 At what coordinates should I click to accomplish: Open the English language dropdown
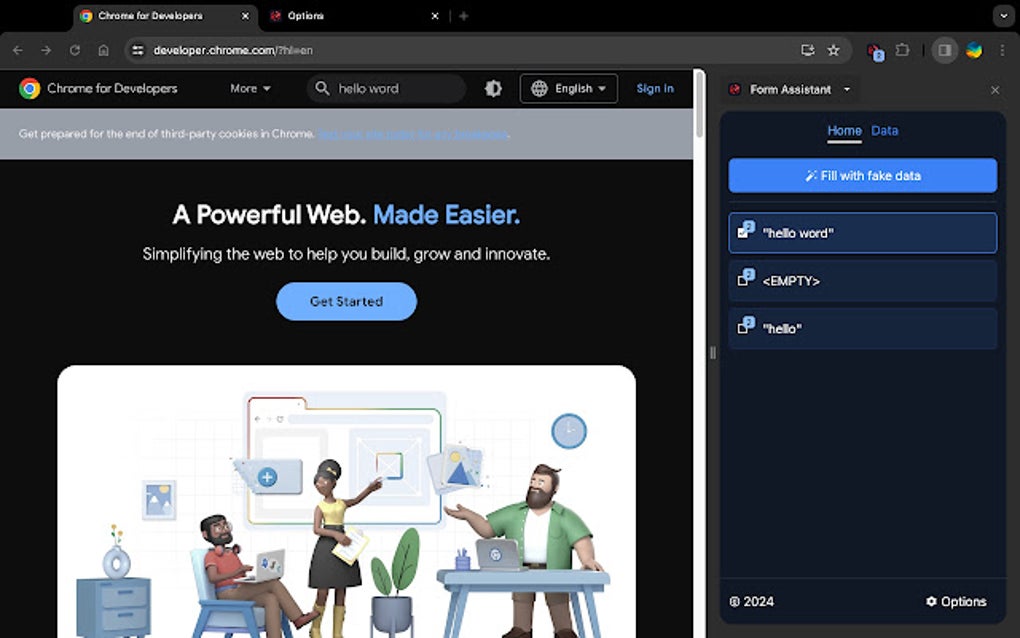[568, 89]
